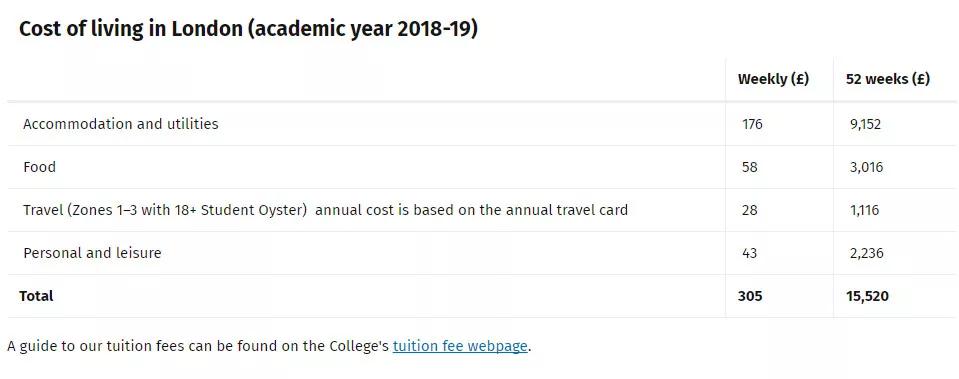Click the Accommodation and utilities row label
This screenshot has width=959, height=379.
120,123
